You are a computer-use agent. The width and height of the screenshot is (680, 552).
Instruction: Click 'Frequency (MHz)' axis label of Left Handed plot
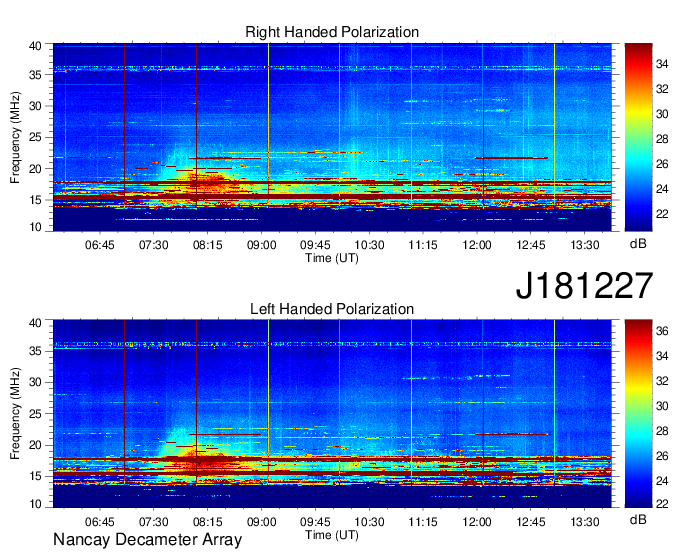tap(15, 414)
